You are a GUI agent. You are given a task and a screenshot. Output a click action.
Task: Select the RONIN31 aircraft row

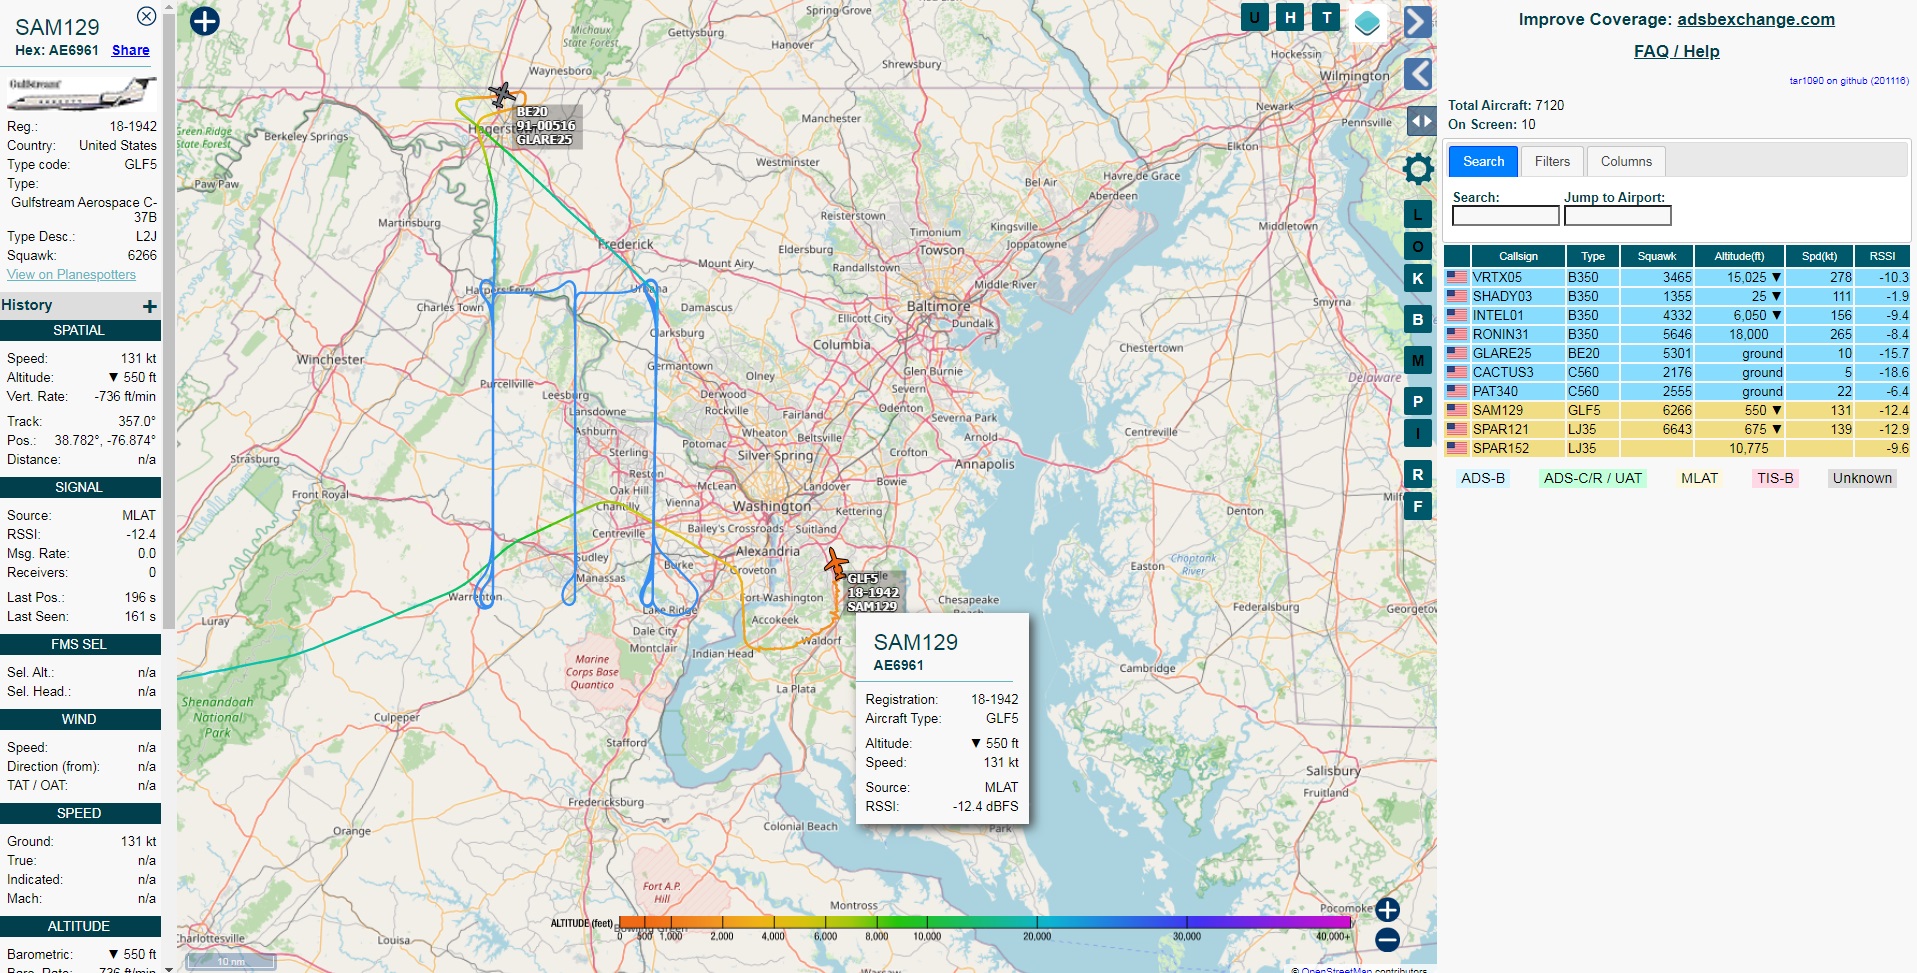pos(1677,334)
